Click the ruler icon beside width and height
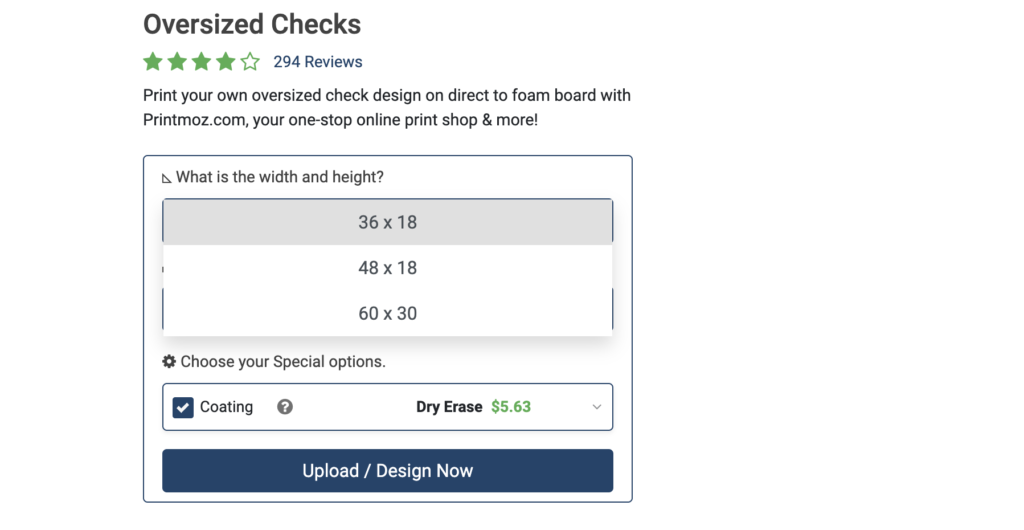Image resolution: width=1024 pixels, height=530 pixels. (167, 178)
